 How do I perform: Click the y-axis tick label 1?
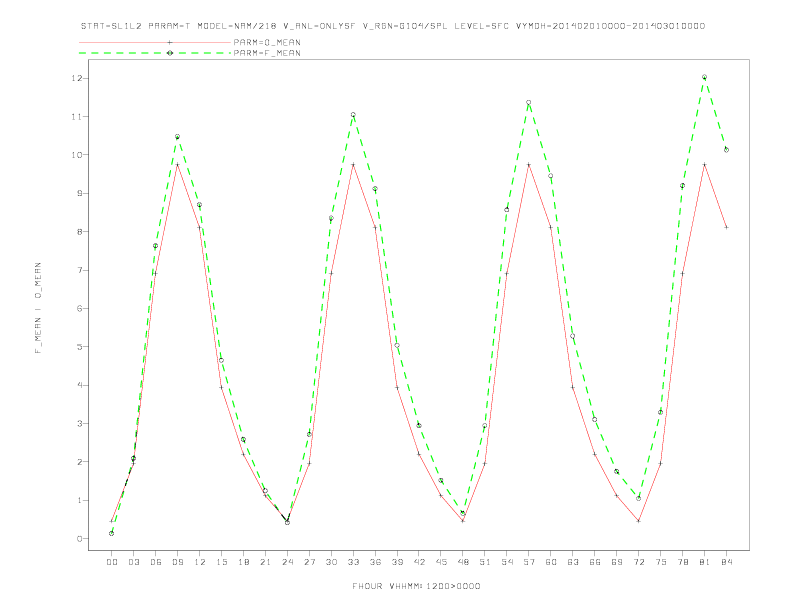point(79,500)
